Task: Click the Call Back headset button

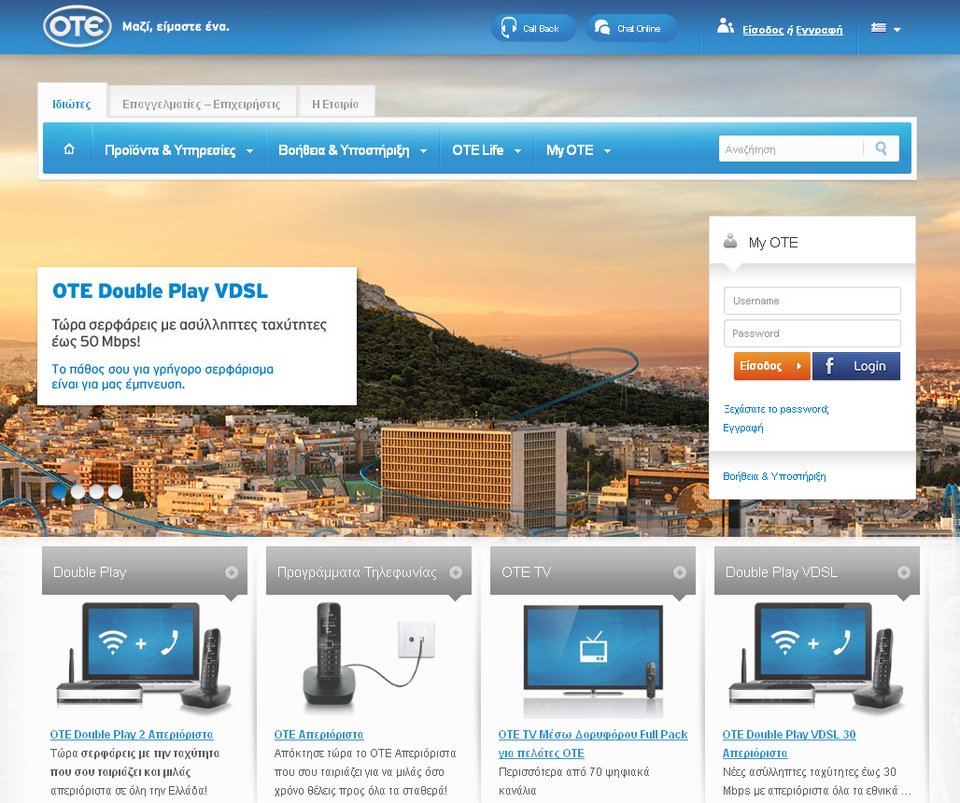Action: point(533,28)
